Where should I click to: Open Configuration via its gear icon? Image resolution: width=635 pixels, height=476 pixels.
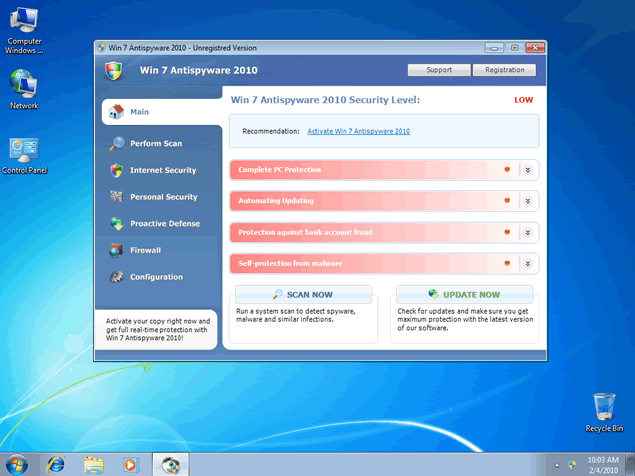[x=117, y=277]
